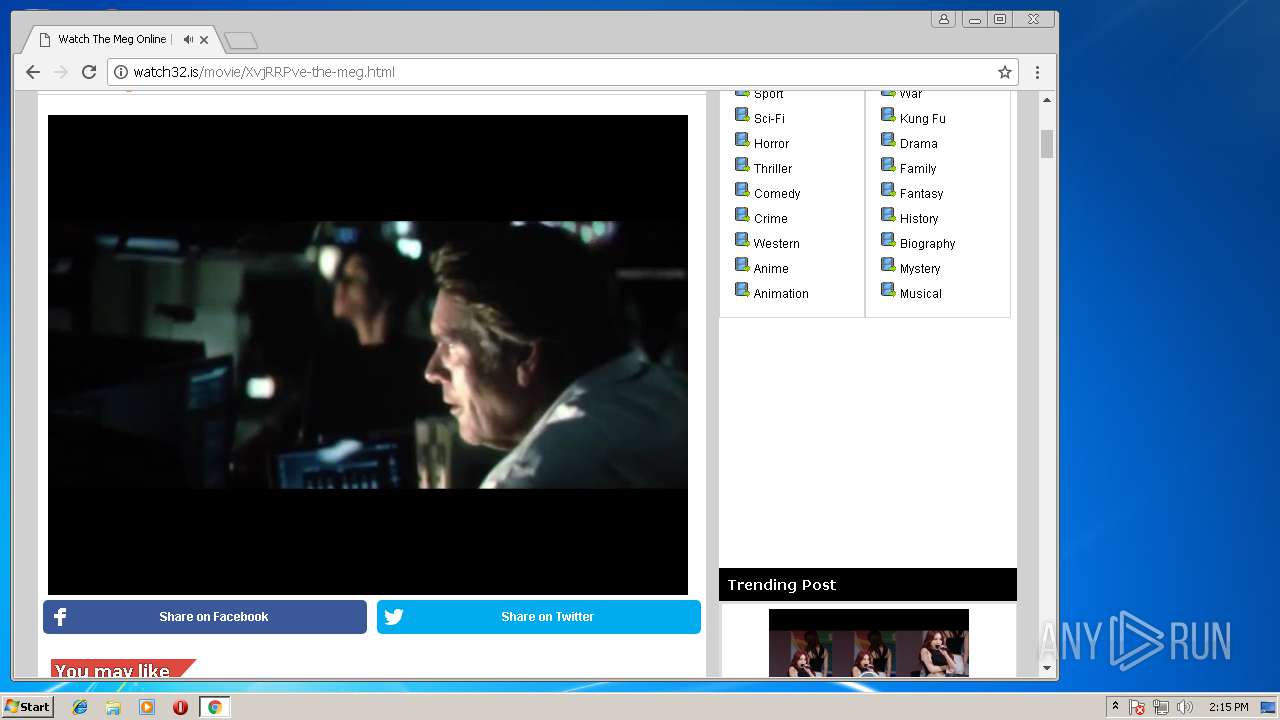Select Chrome in the taskbar
Image resolution: width=1280 pixels, height=720 pixels.
pyautogui.click(x=214, y=707)
